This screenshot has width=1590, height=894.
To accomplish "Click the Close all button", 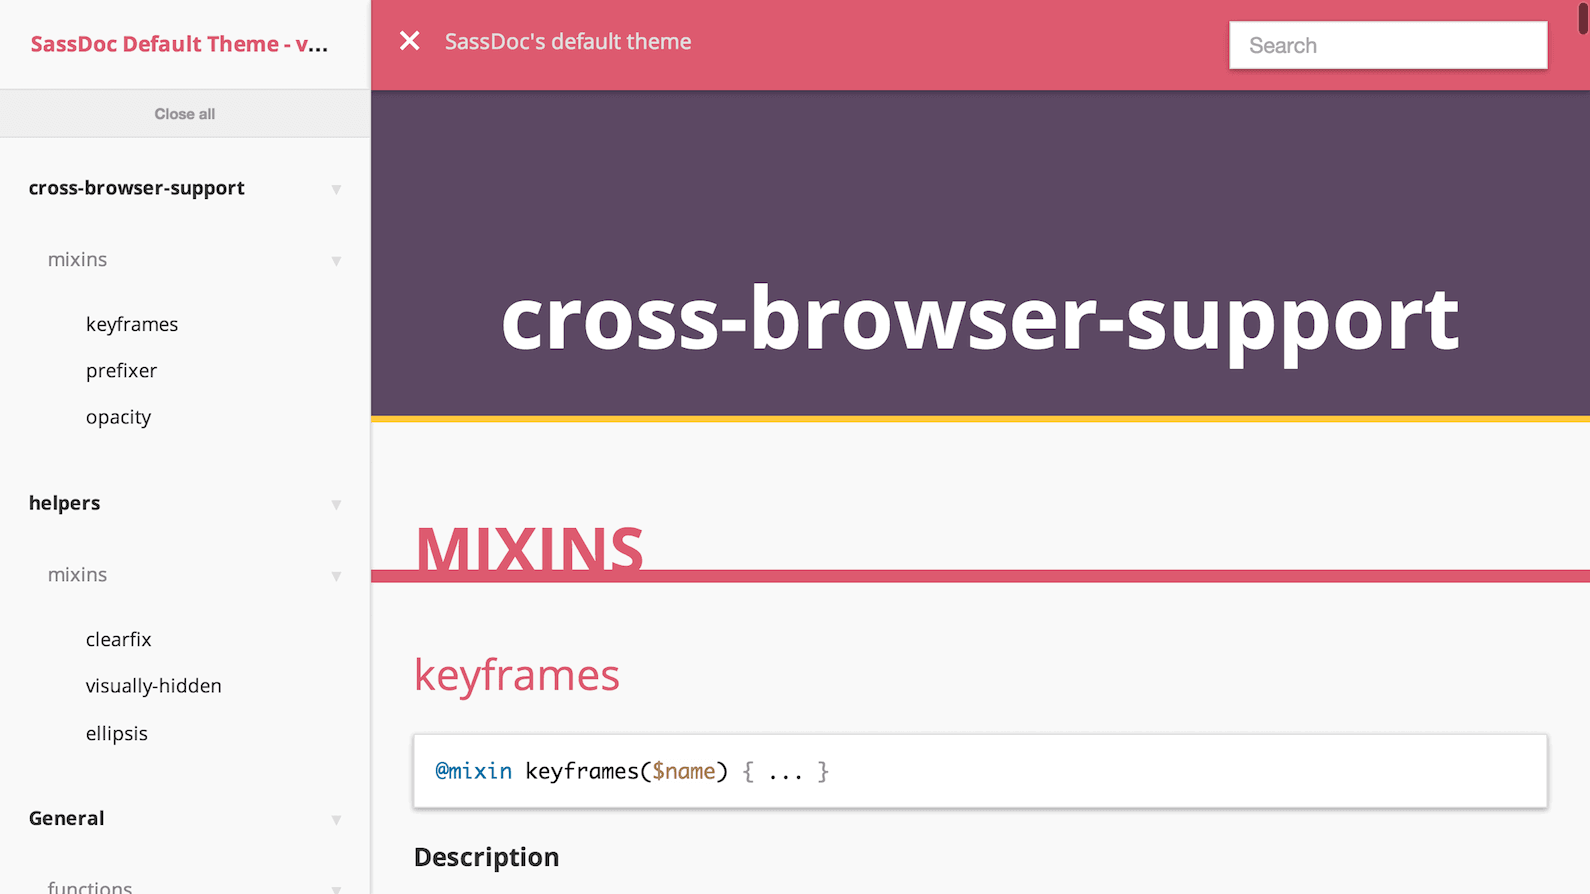I will (x=184, y=113).
